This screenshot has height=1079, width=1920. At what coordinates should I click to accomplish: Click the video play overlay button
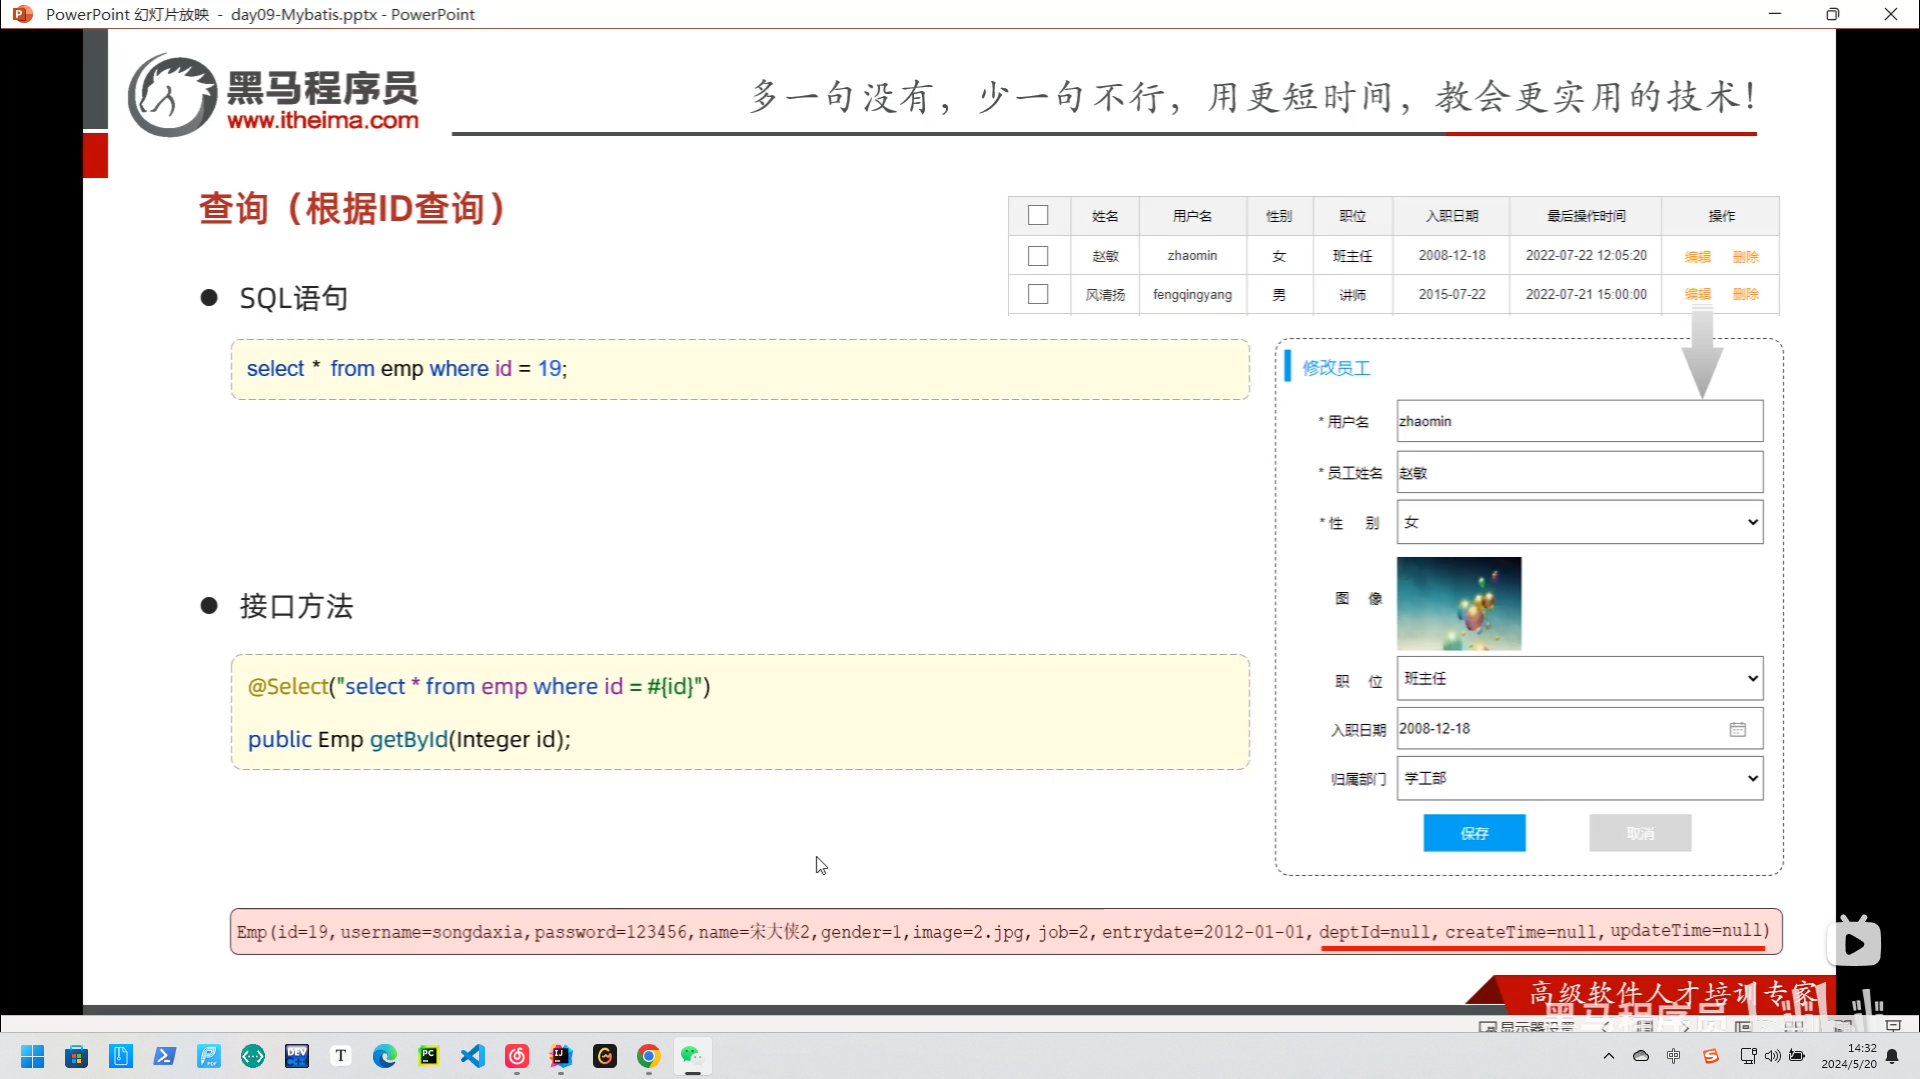(x=1854, y=944)
